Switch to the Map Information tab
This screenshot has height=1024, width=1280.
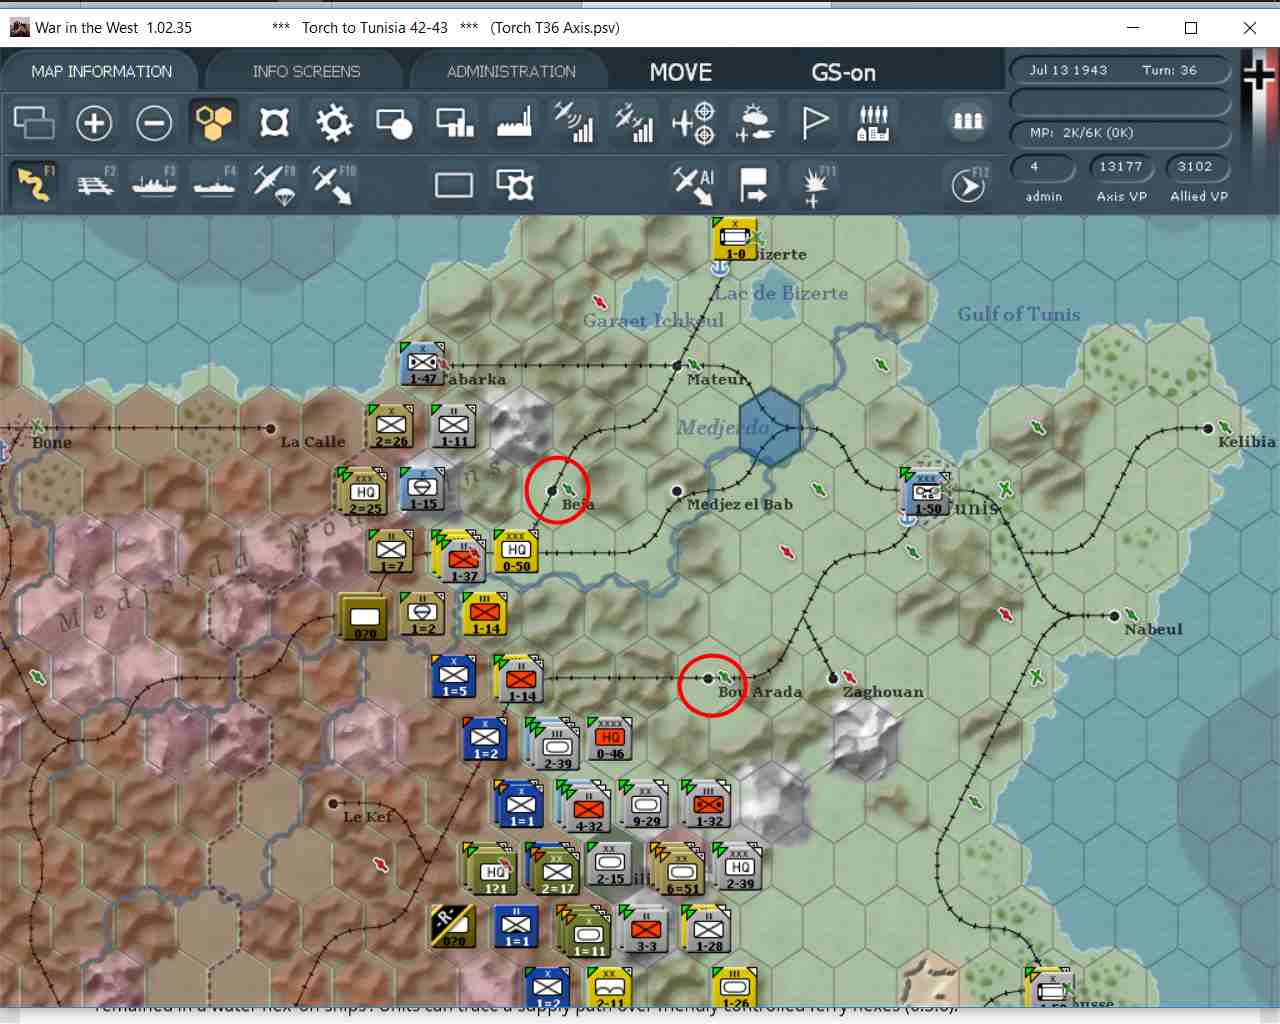102,72
